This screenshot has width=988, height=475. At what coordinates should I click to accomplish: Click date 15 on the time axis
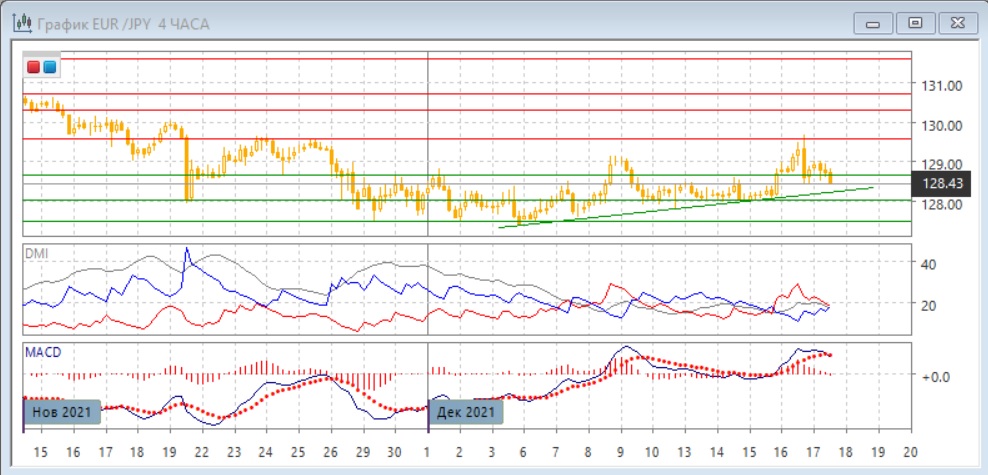40,452
